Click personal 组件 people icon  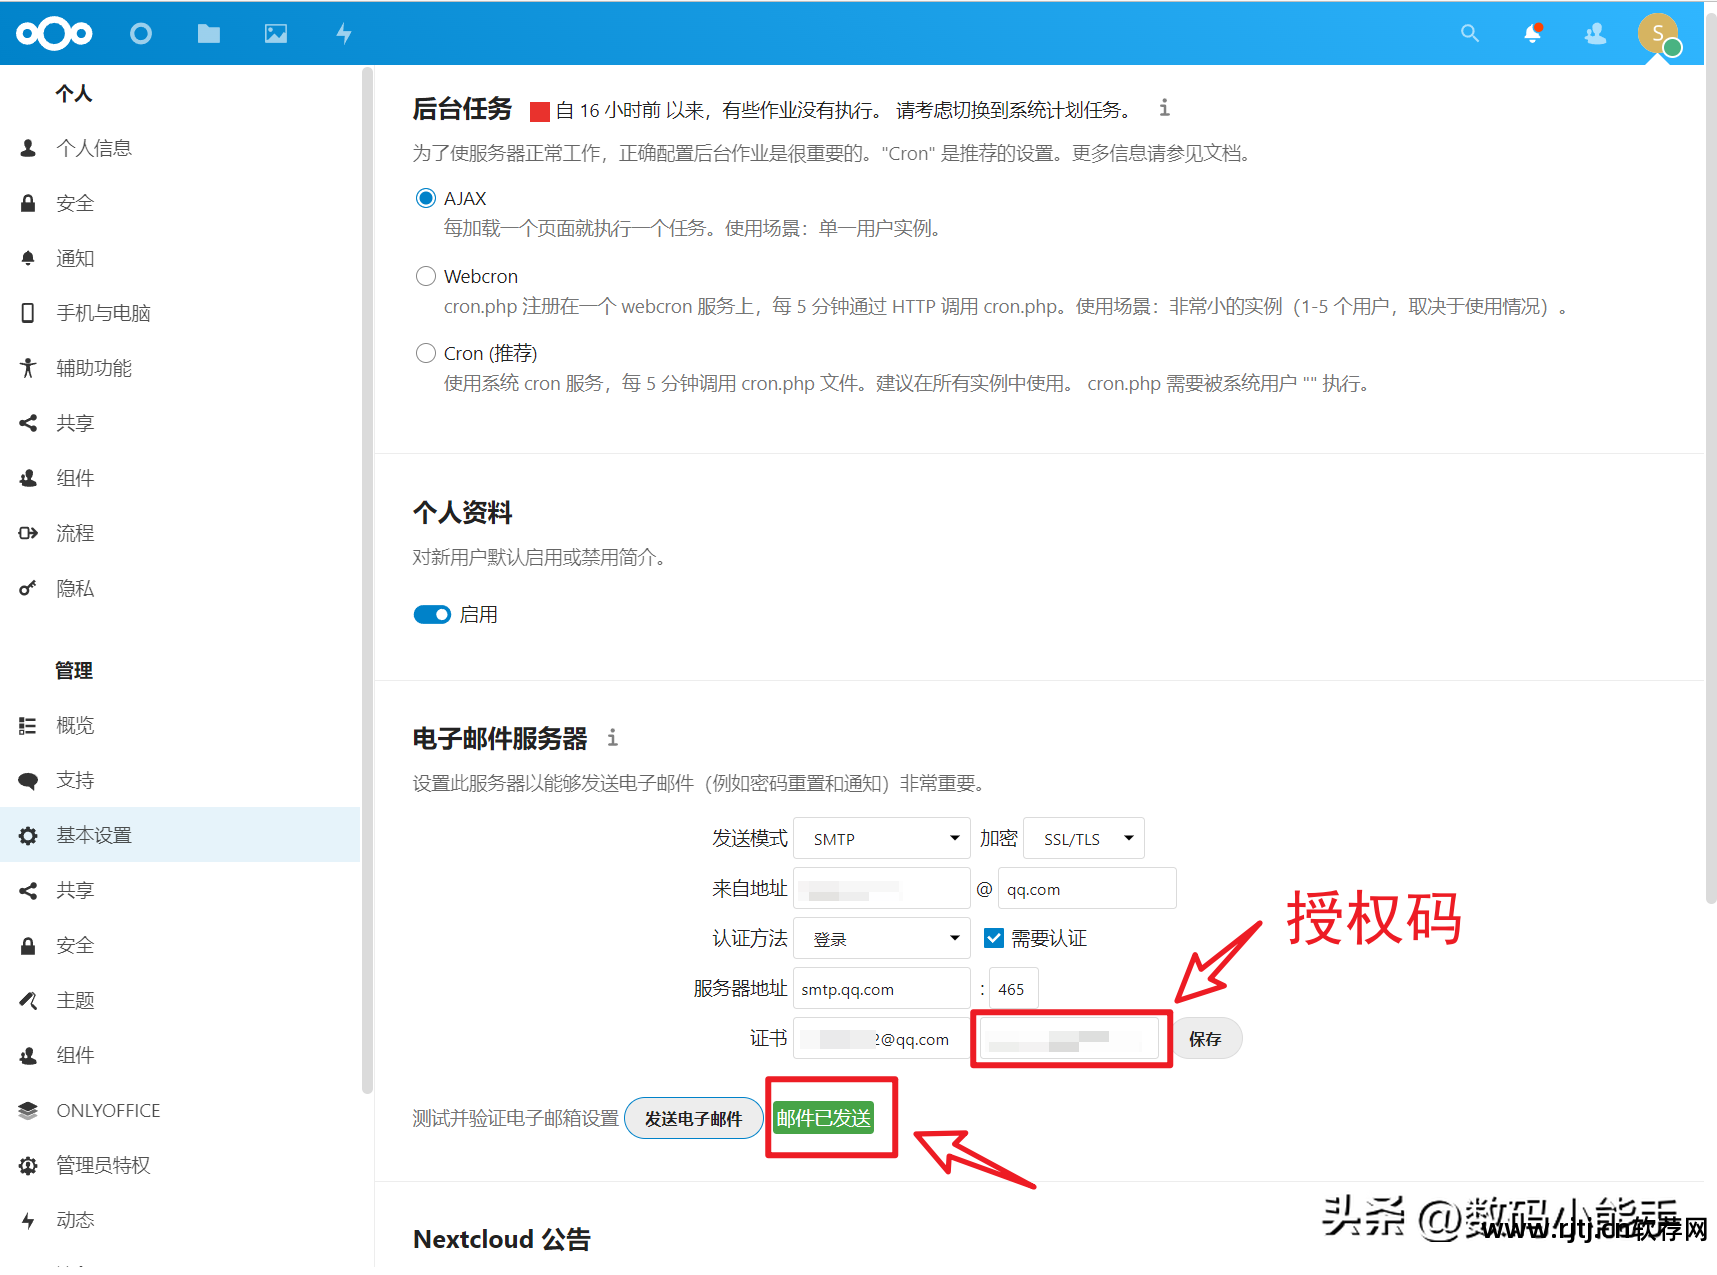click(28, 478)
